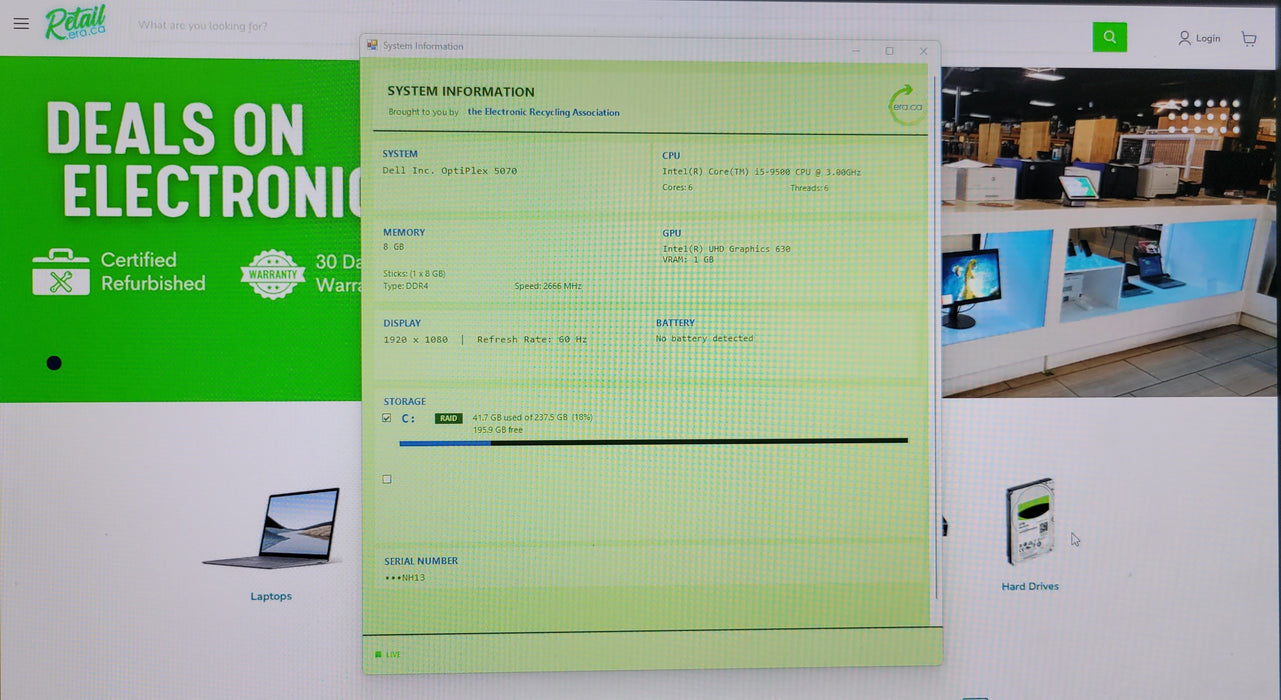The width and height of the screenshot is (1281, 700).
Task: Open the Laptops category link
Action: click(x=271, y=596)
